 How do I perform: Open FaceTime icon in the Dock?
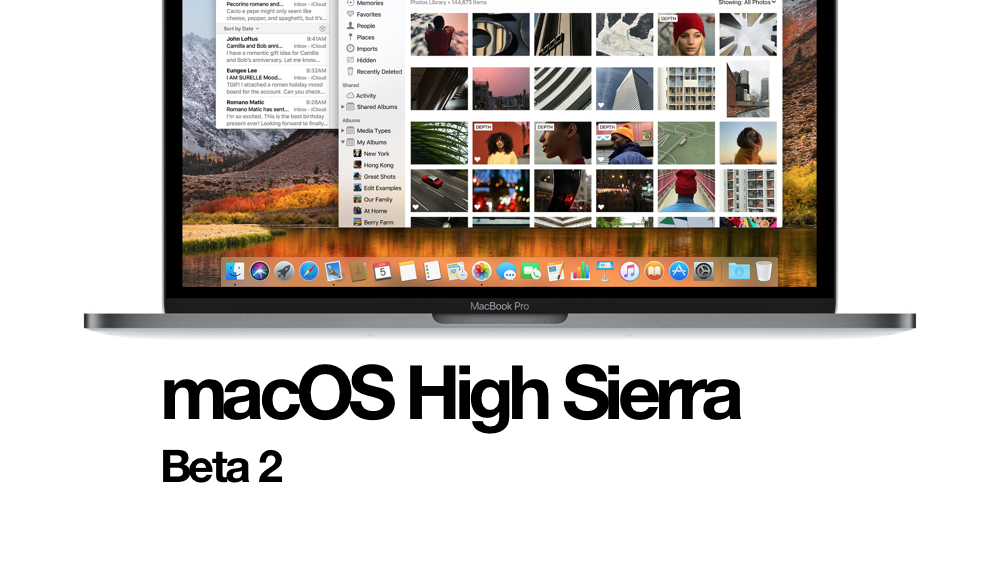(x=531, y=272)
